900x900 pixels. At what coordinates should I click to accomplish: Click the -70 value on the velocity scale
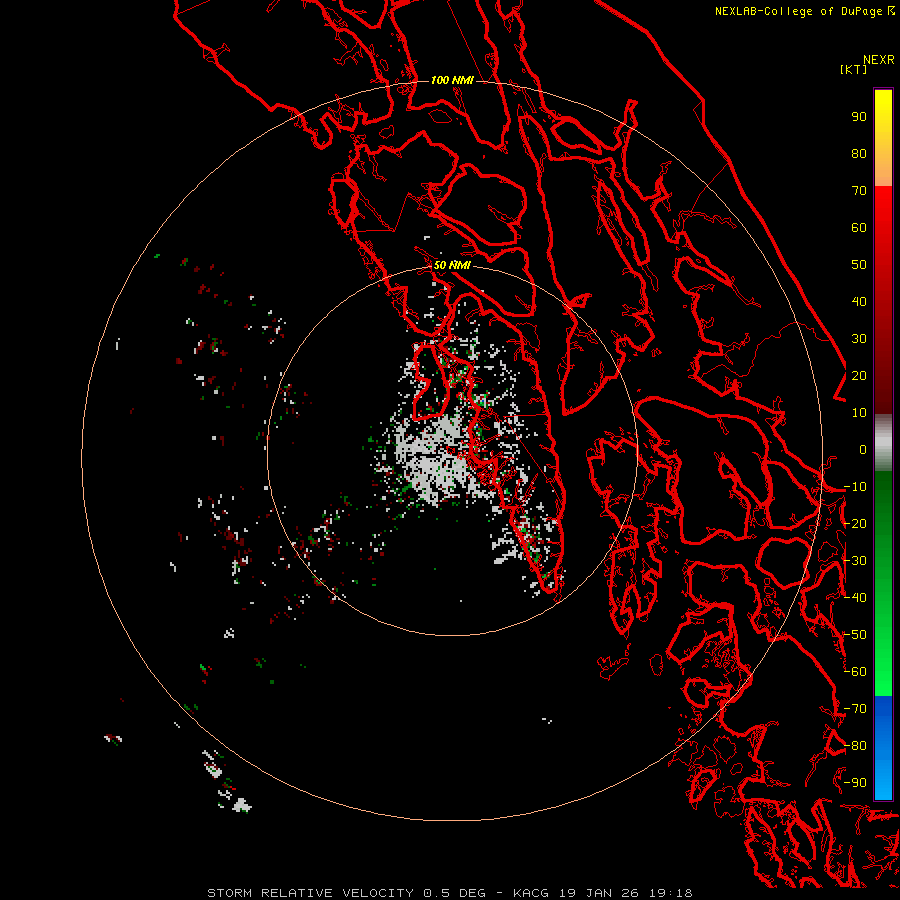click(855, 708)
